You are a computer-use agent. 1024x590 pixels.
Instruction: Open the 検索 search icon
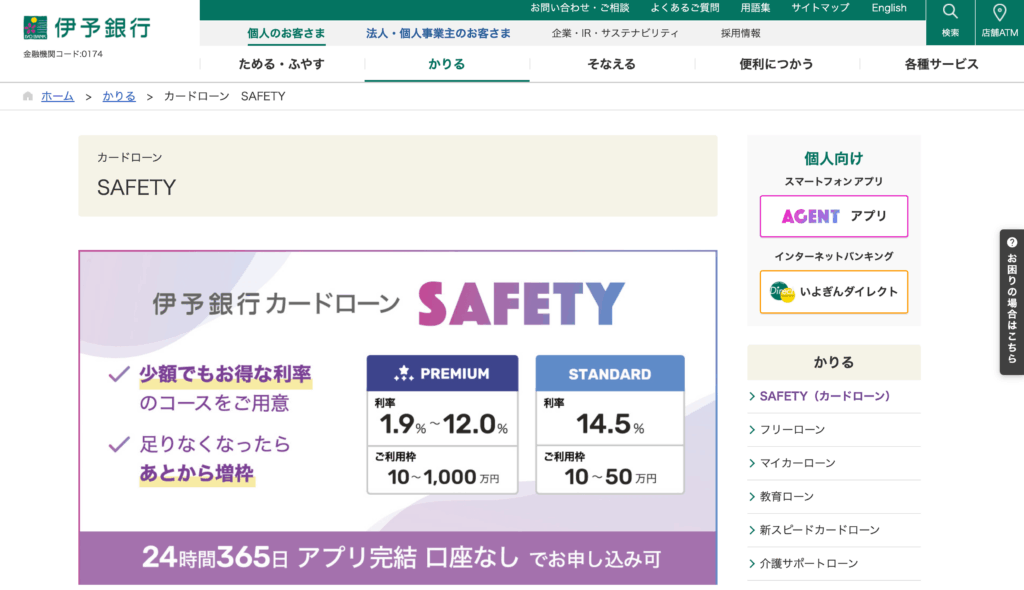click(x=948, y=20)
